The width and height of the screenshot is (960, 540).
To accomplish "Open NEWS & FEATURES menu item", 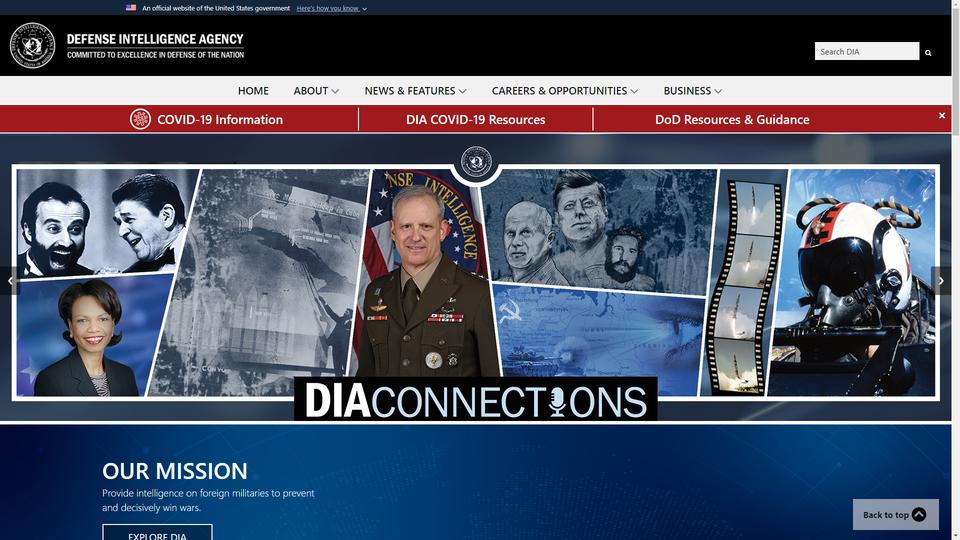I will (410, 91).
